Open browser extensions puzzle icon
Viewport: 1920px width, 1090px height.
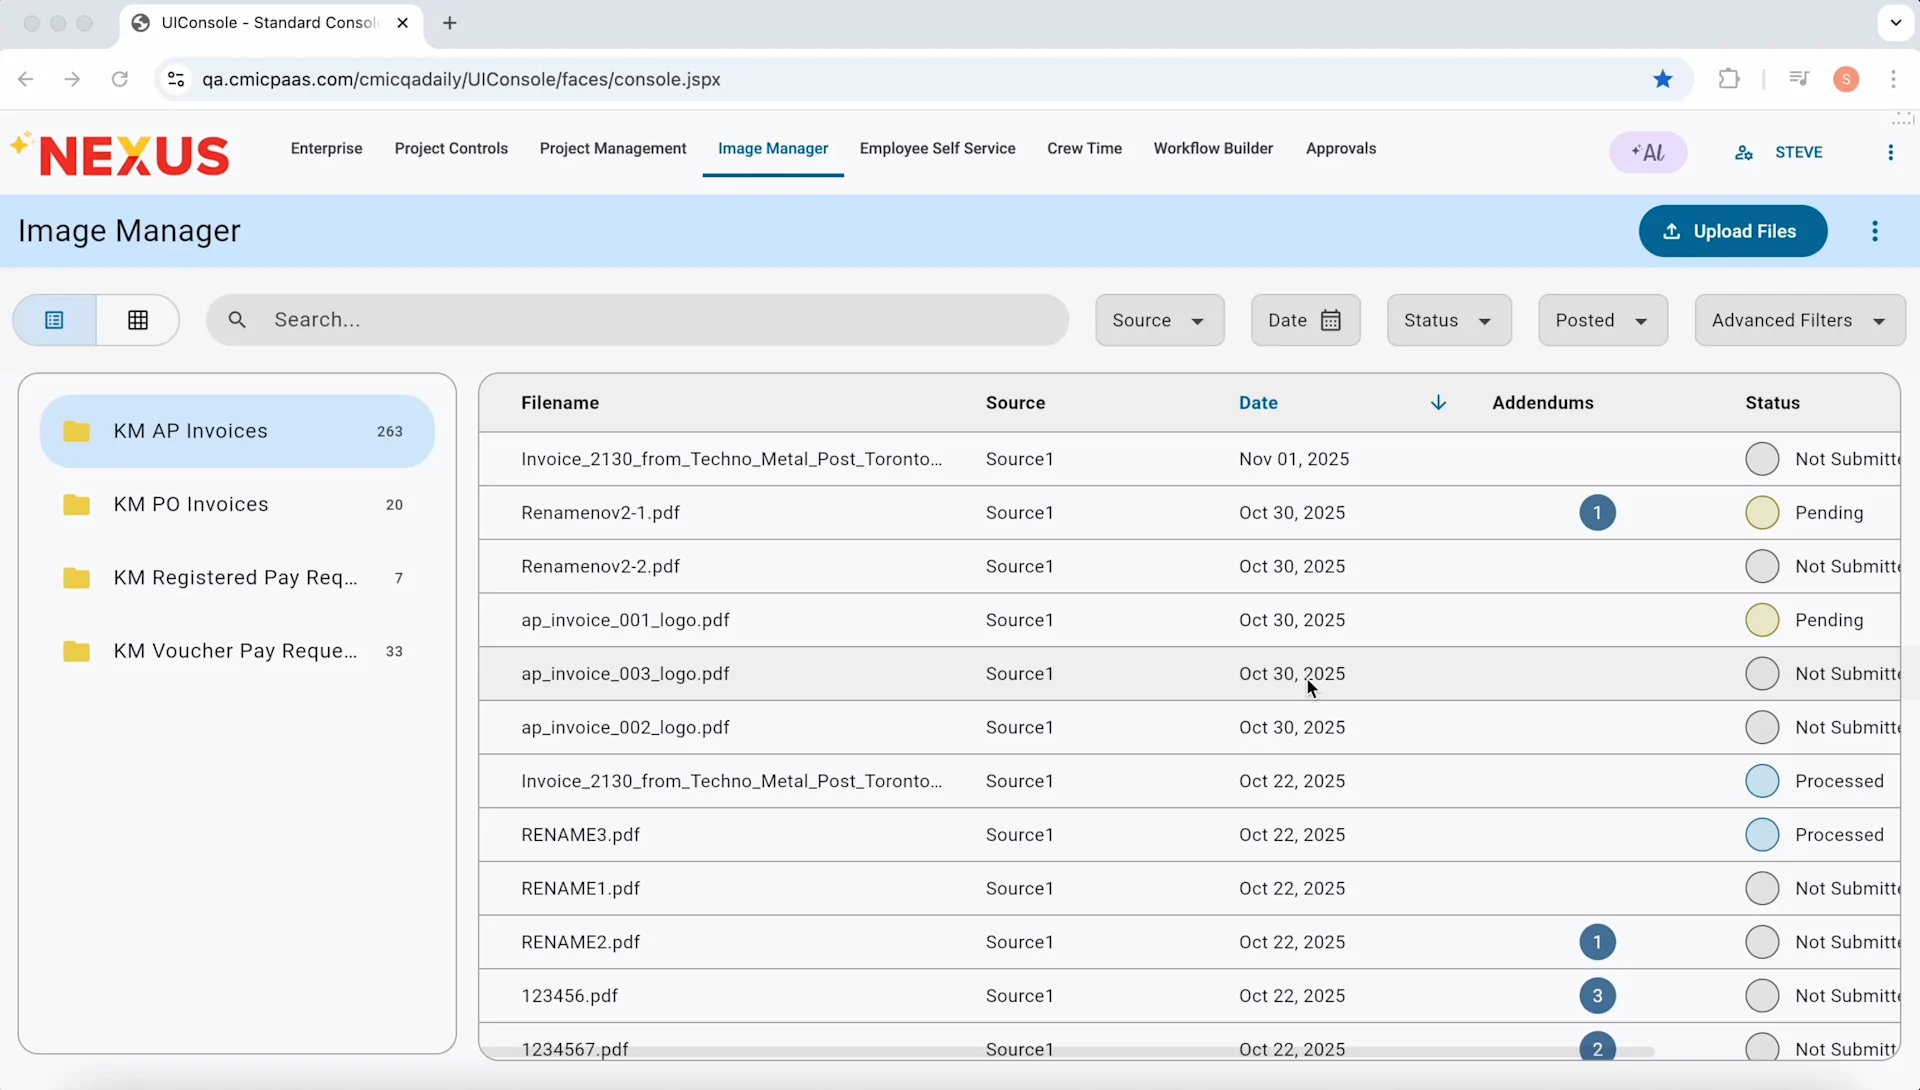click(x=1729, y=79)
